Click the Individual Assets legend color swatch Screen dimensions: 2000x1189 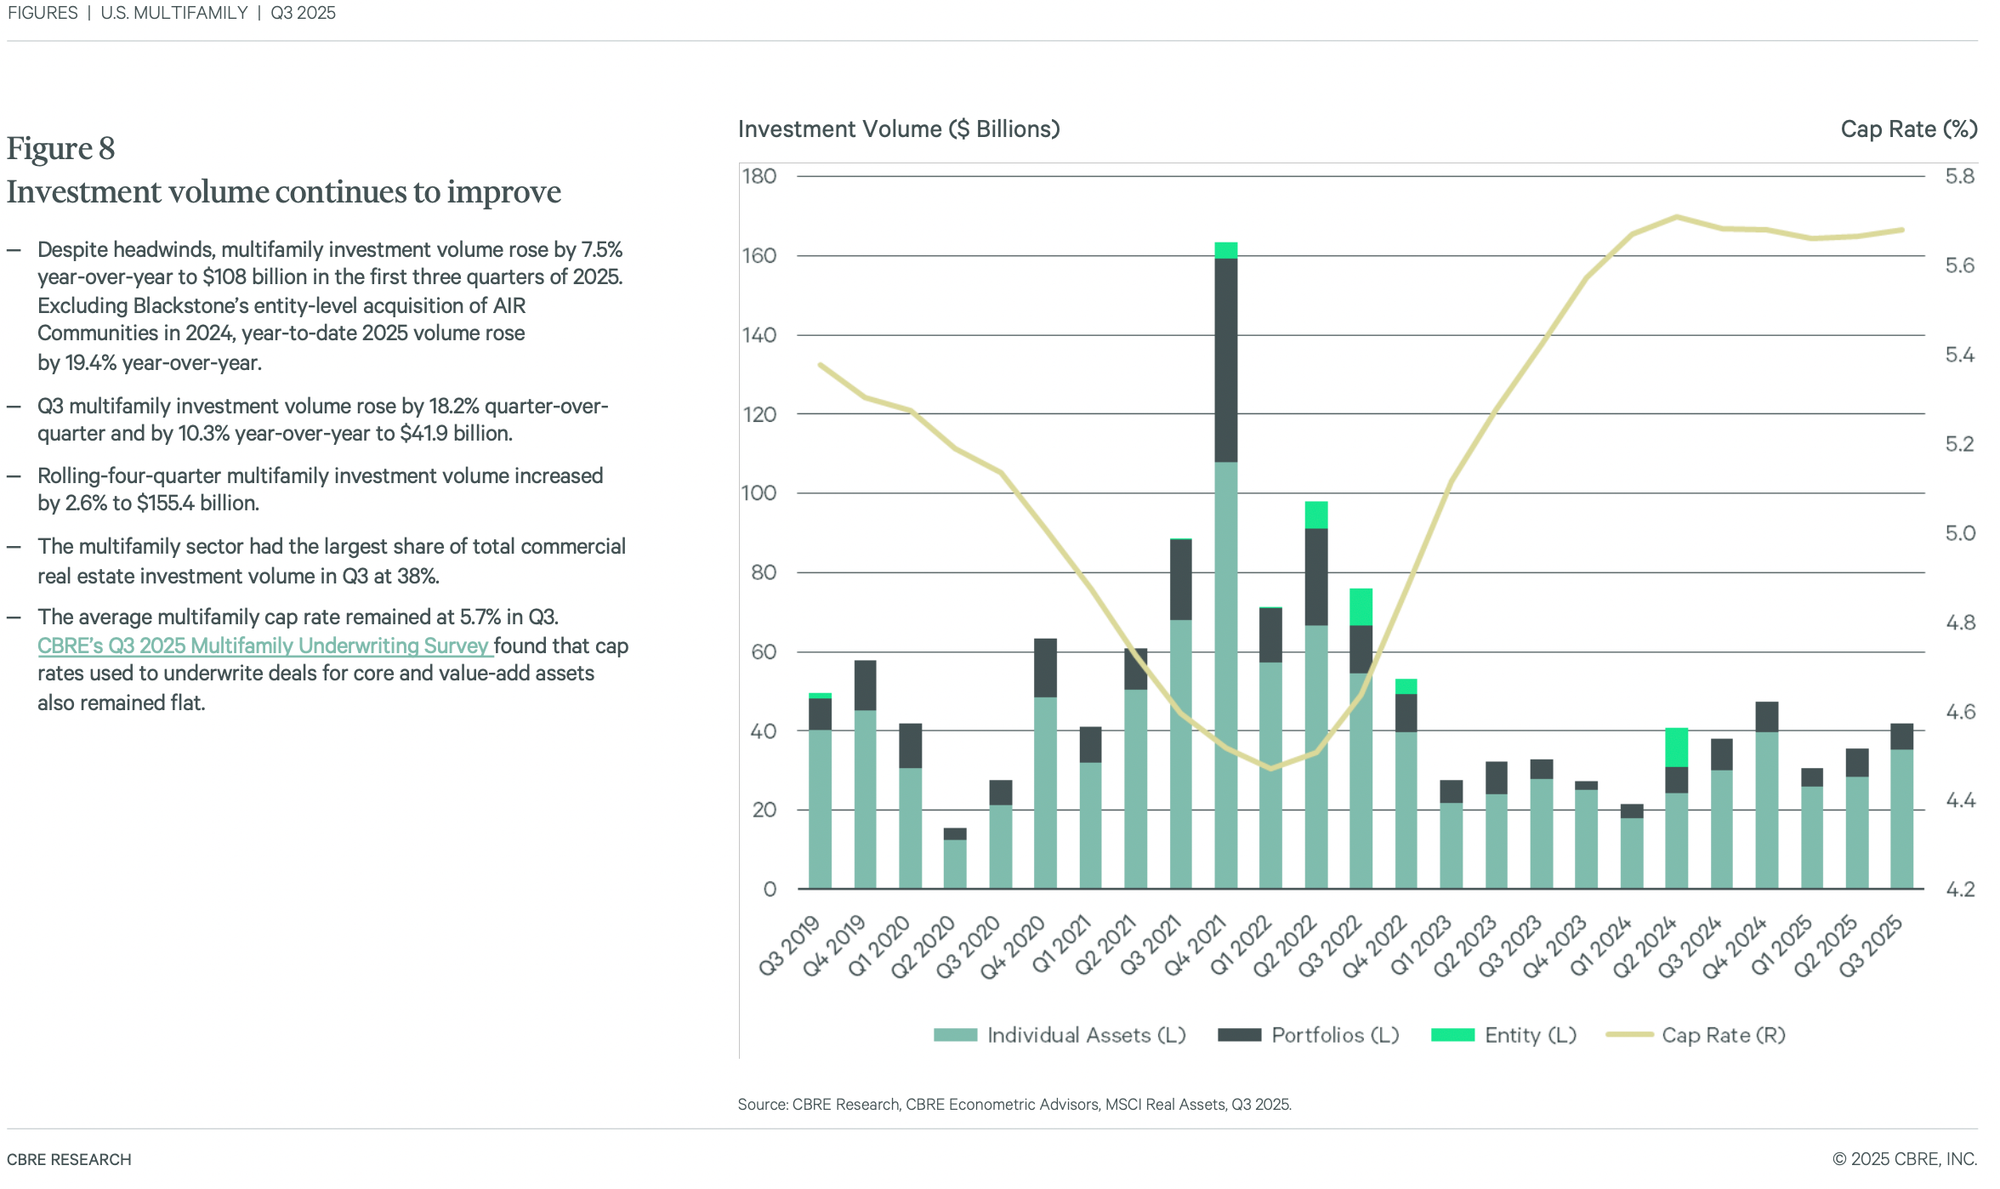click(x=954, y=1035)
